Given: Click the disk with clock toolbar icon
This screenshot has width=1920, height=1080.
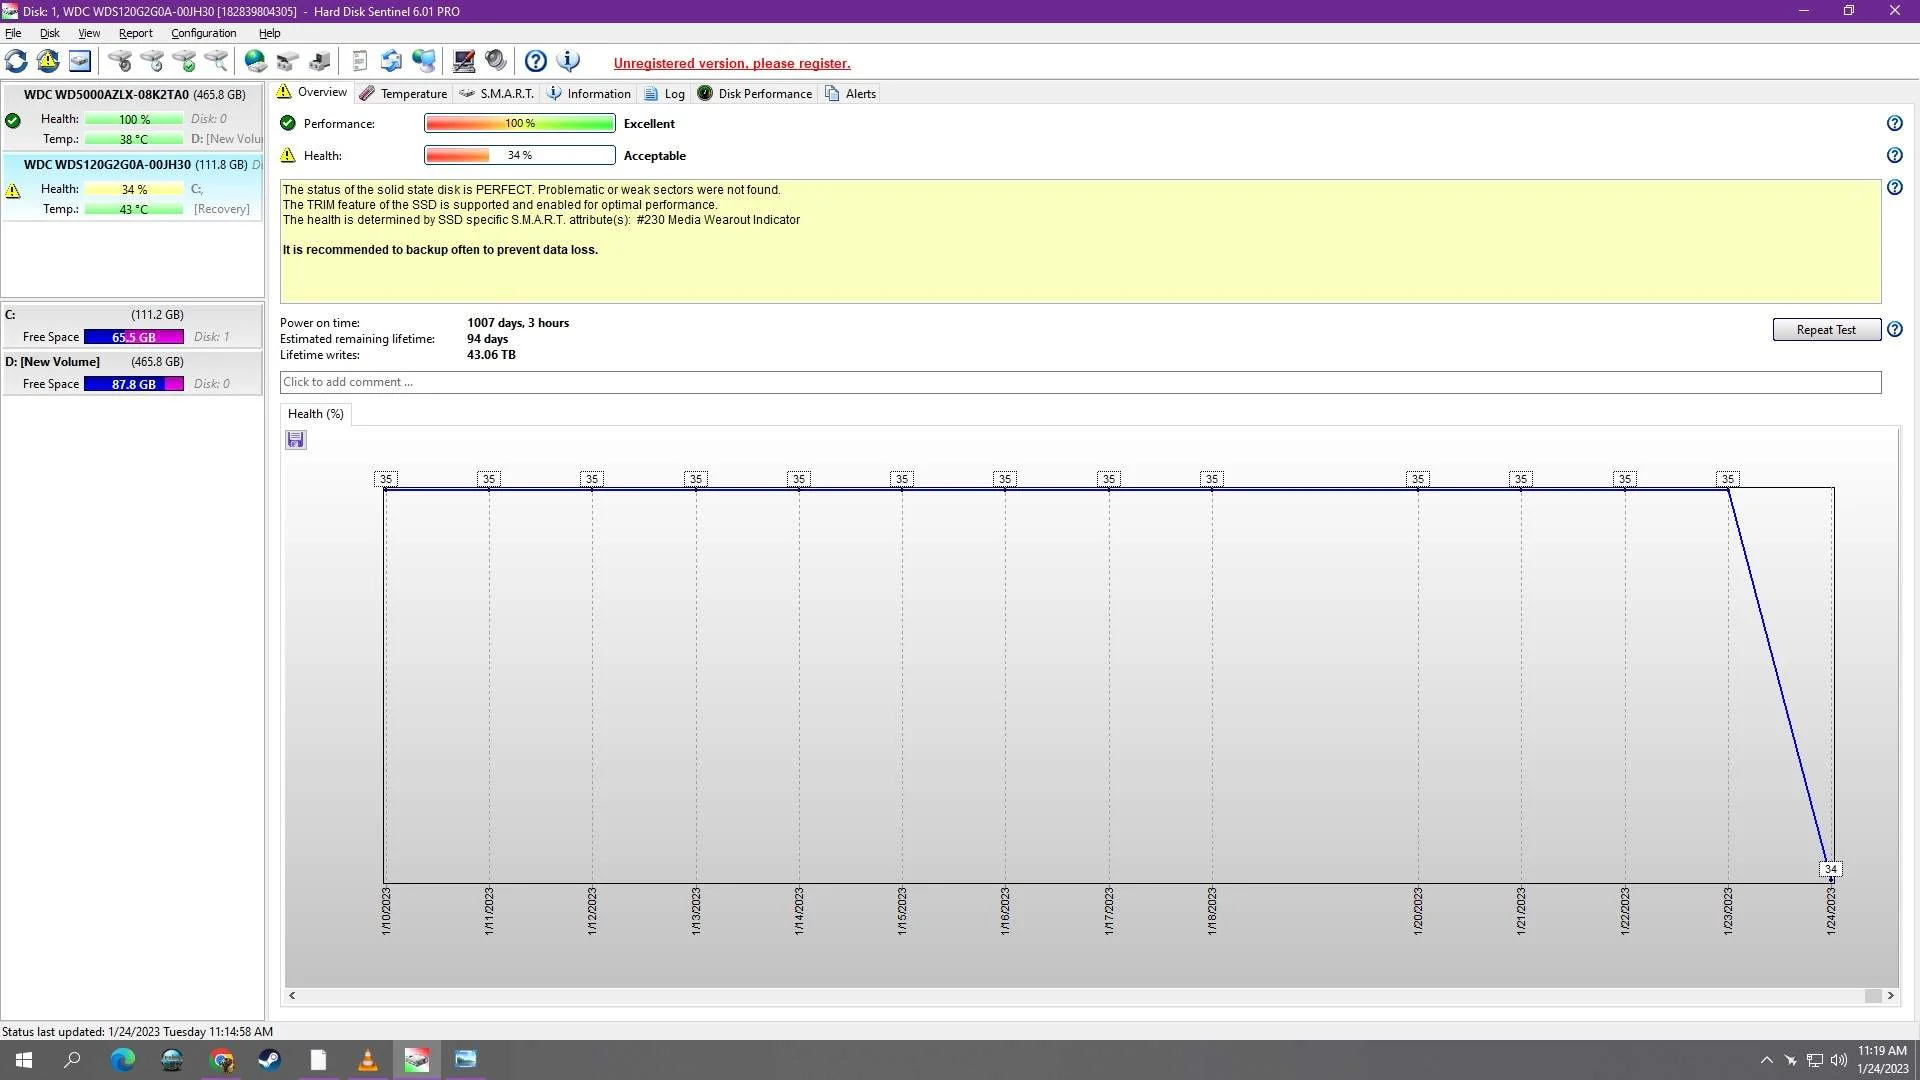Looking at the screenshot, I should click(x=152, y=62).
